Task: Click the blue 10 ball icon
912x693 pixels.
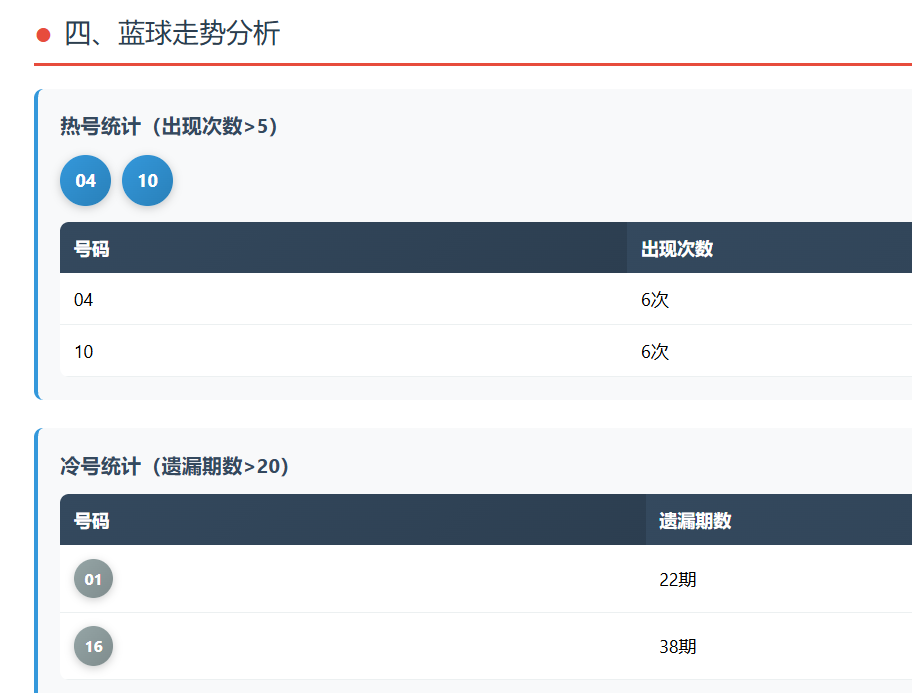Action: (147, 181)
